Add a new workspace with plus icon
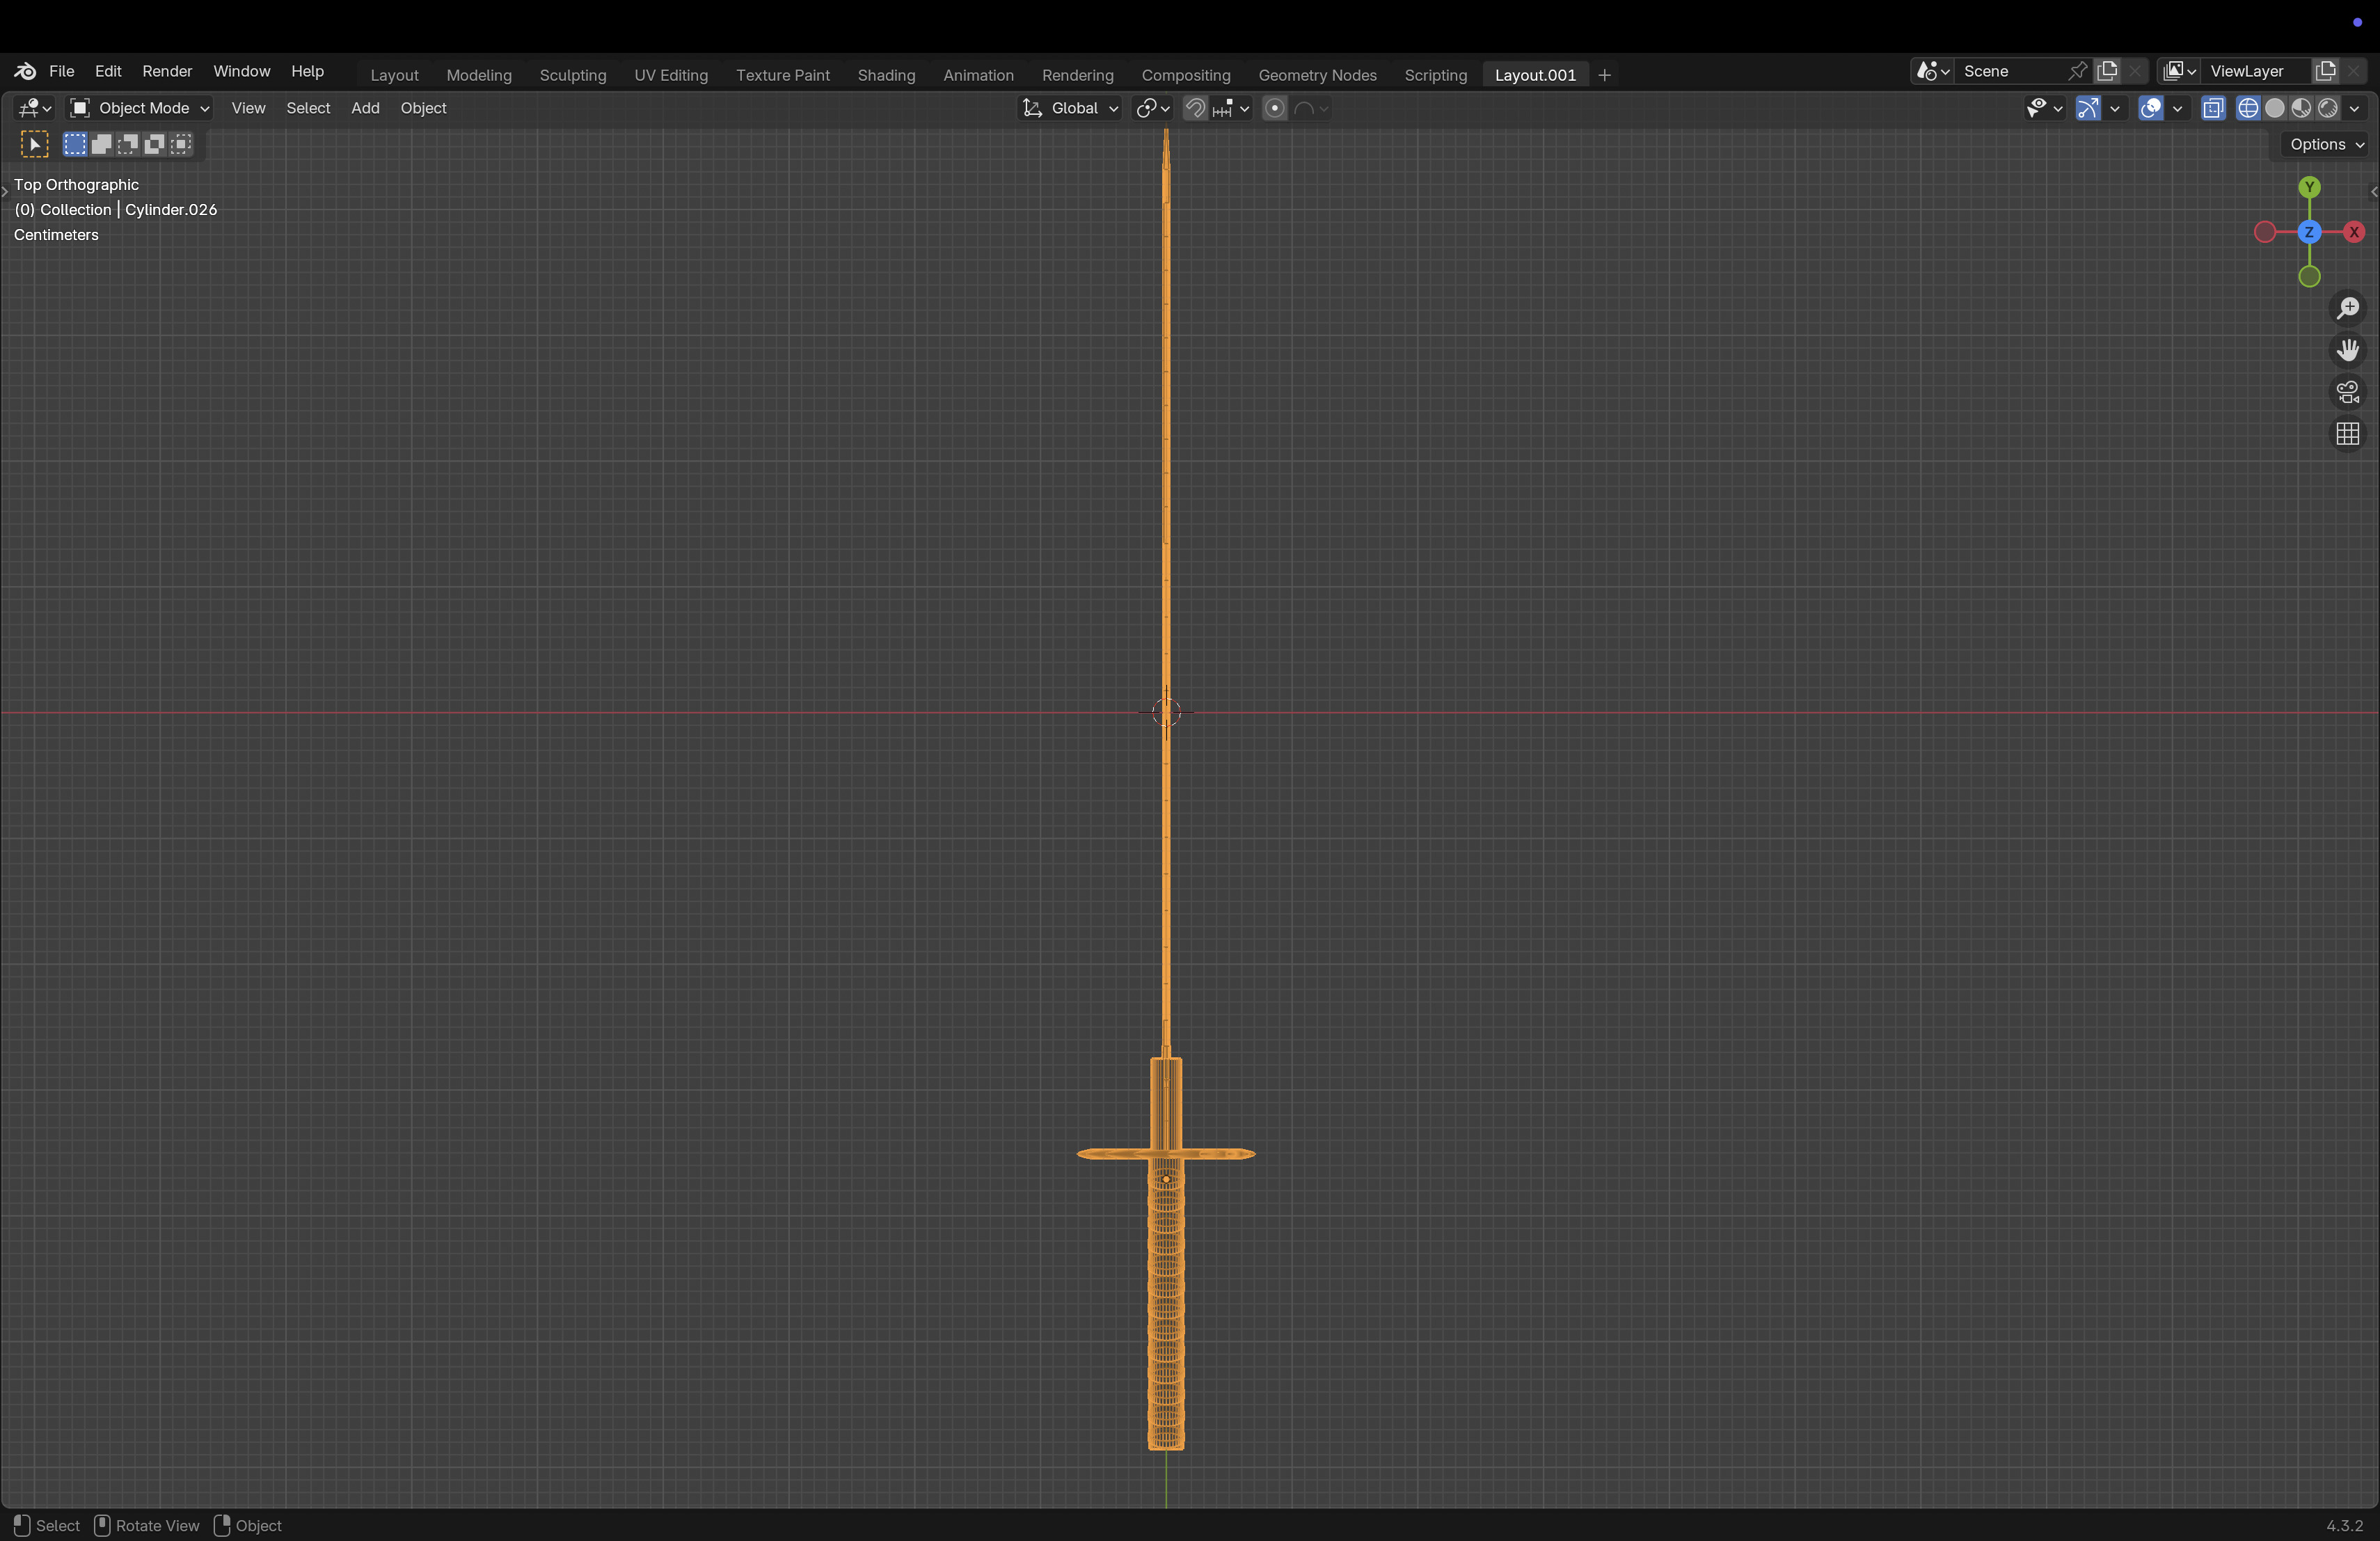Image resolution: width=2380 pixels, height=1541 pixels. point(1604,75)
